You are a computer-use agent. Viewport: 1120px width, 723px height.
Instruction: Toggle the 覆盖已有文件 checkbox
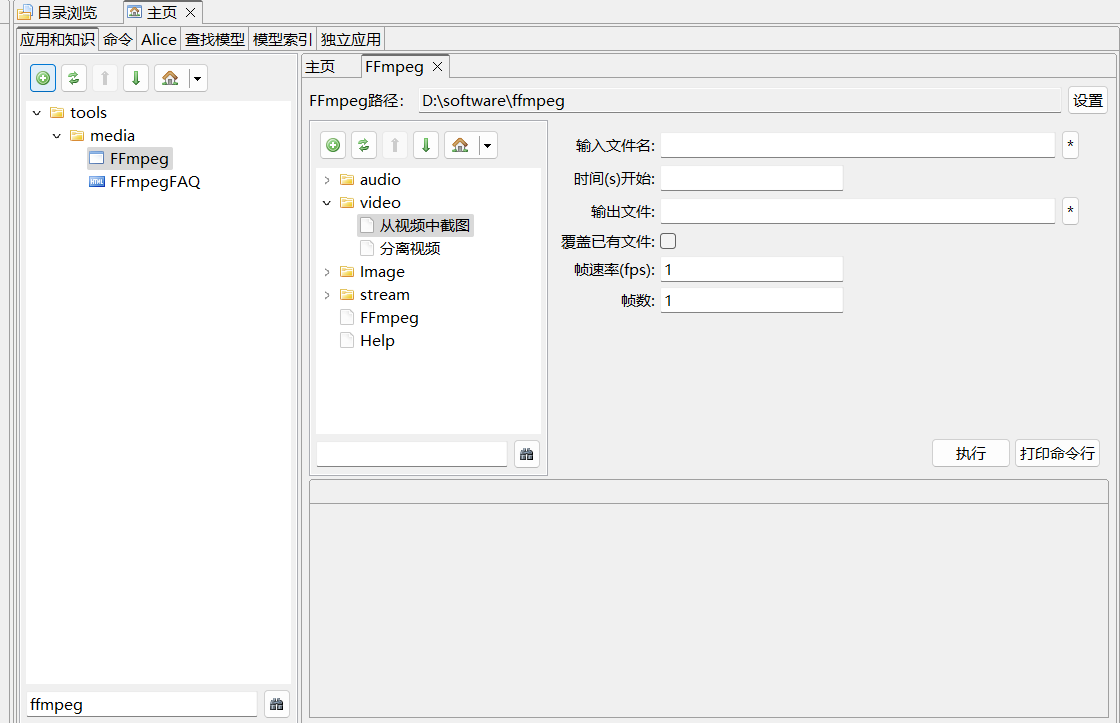tap(669, 241)
